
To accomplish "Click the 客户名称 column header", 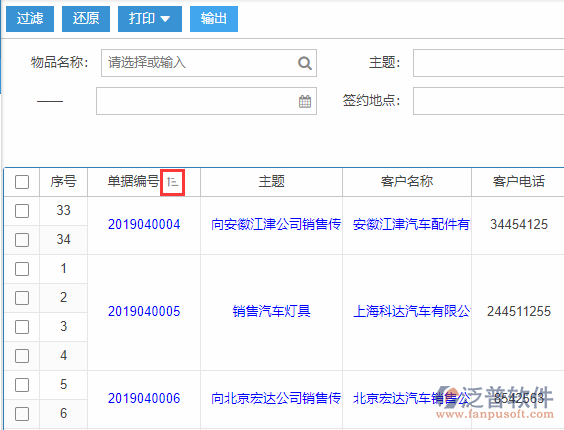I will click(x=407, y=182).
